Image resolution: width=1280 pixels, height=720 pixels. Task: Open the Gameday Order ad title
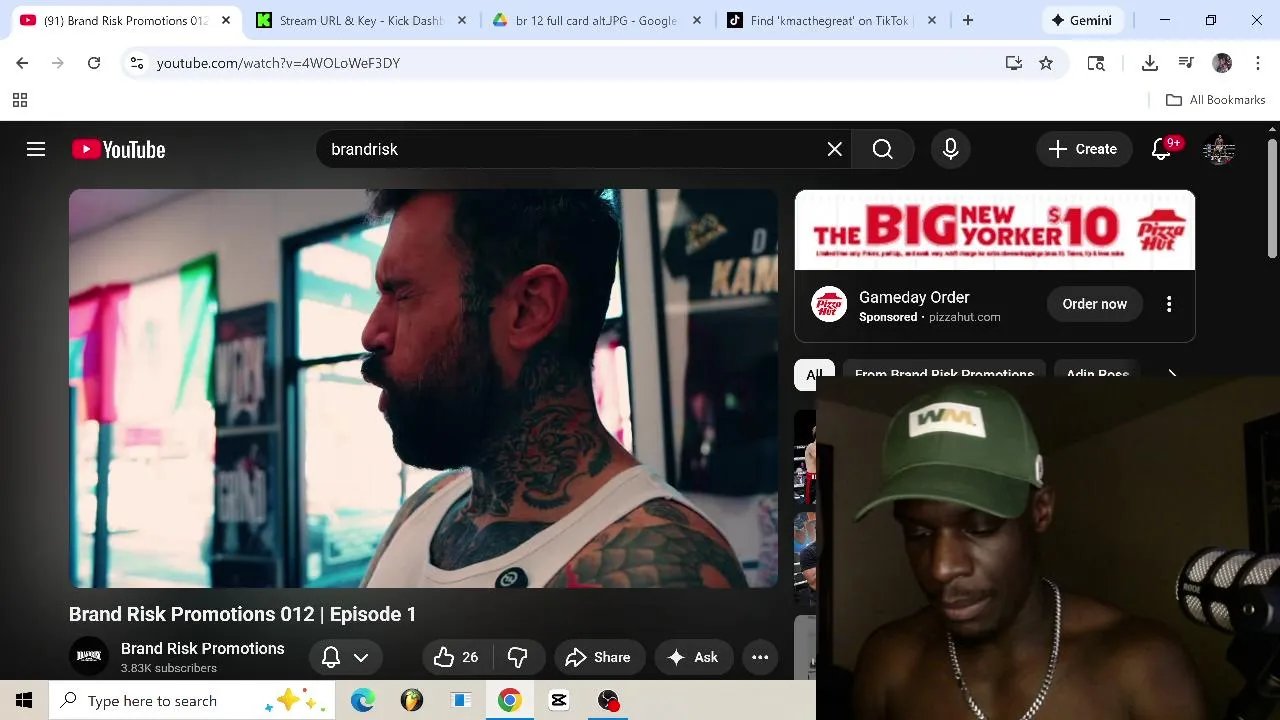click(914, 297)
